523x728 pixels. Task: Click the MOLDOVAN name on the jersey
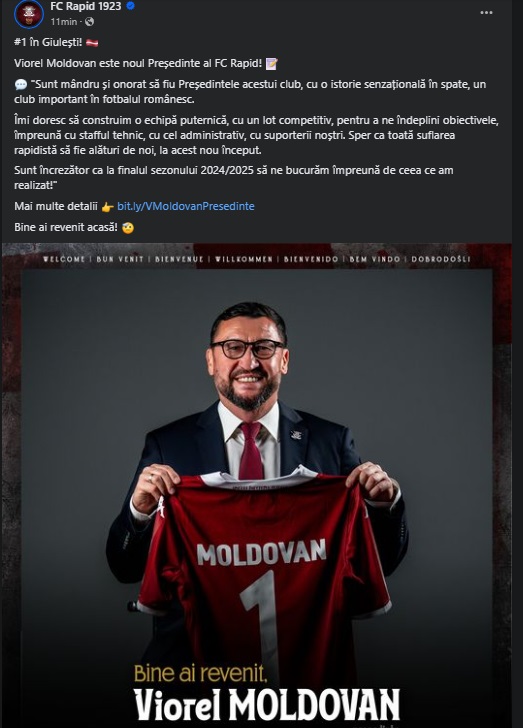(262, 552)
